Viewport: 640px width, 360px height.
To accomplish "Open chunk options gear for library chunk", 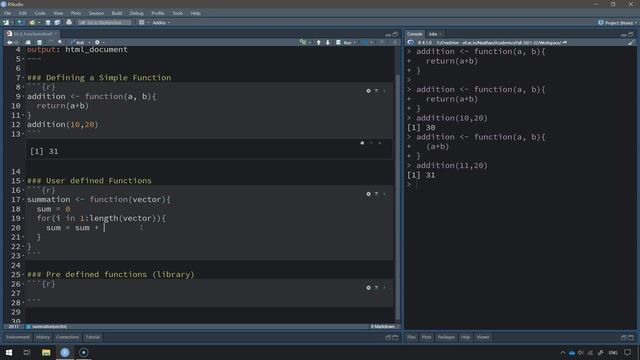I will pos(368,288).
